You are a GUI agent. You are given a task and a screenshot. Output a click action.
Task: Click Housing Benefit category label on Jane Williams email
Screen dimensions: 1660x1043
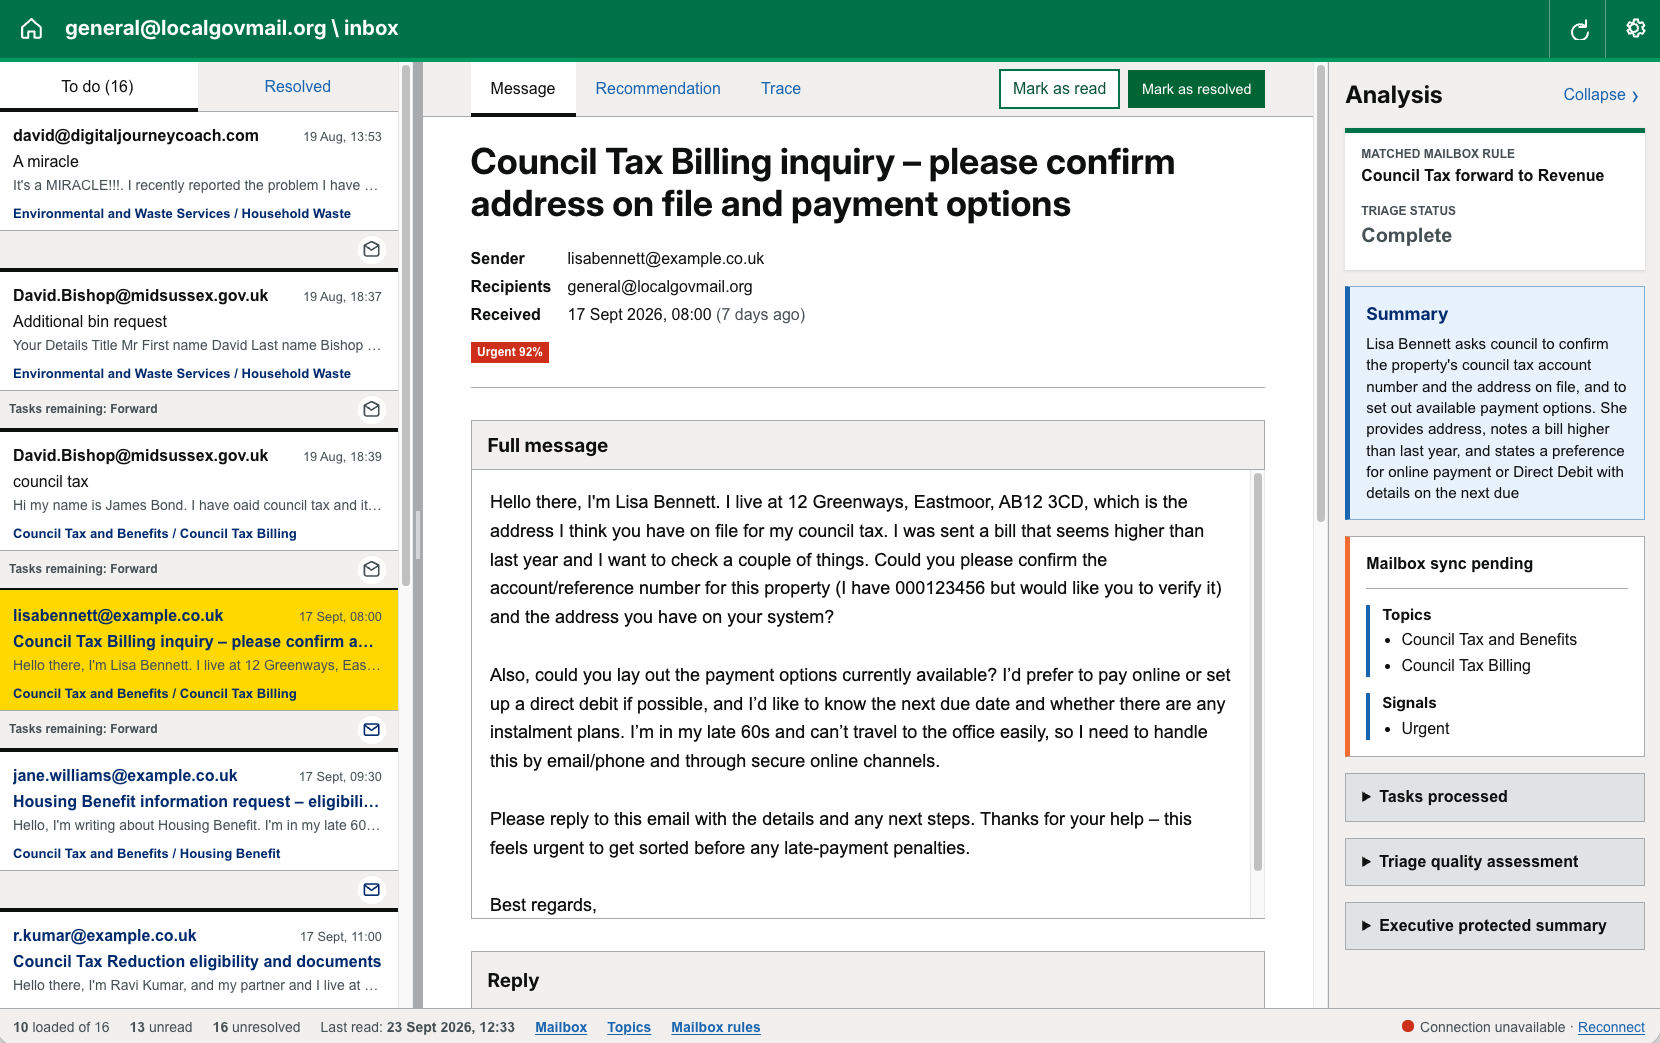230,854
